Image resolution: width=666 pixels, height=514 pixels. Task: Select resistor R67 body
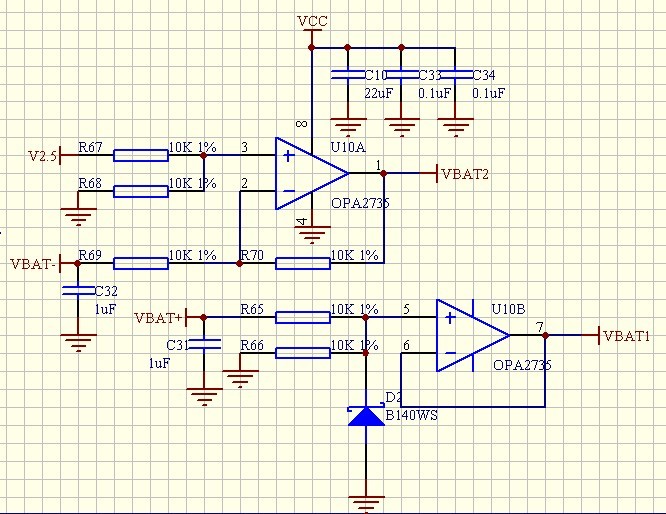click(141, 155)
